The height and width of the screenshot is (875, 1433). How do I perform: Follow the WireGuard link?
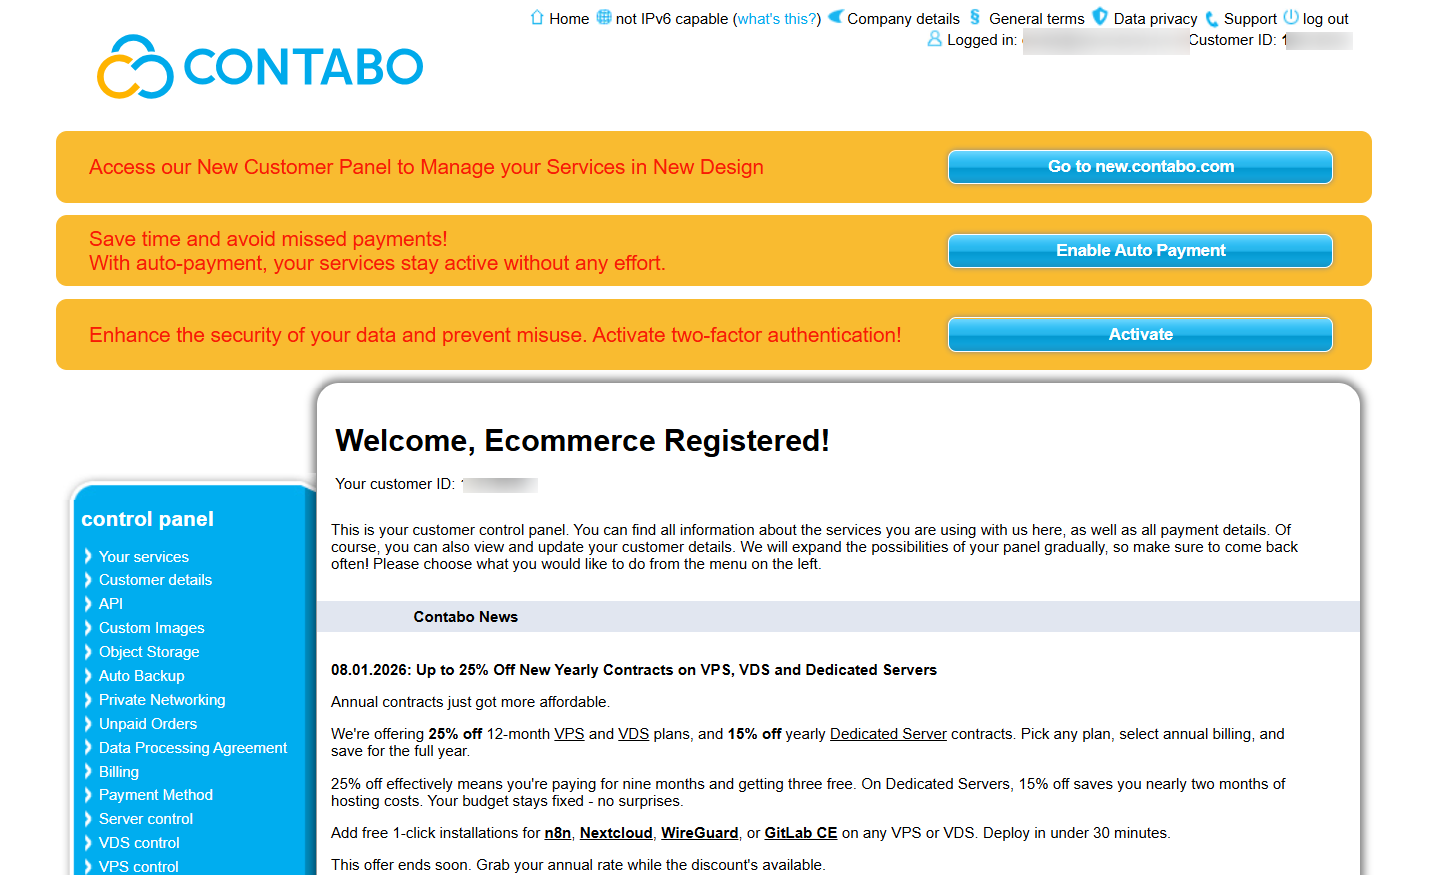click(x=700, y=833)
